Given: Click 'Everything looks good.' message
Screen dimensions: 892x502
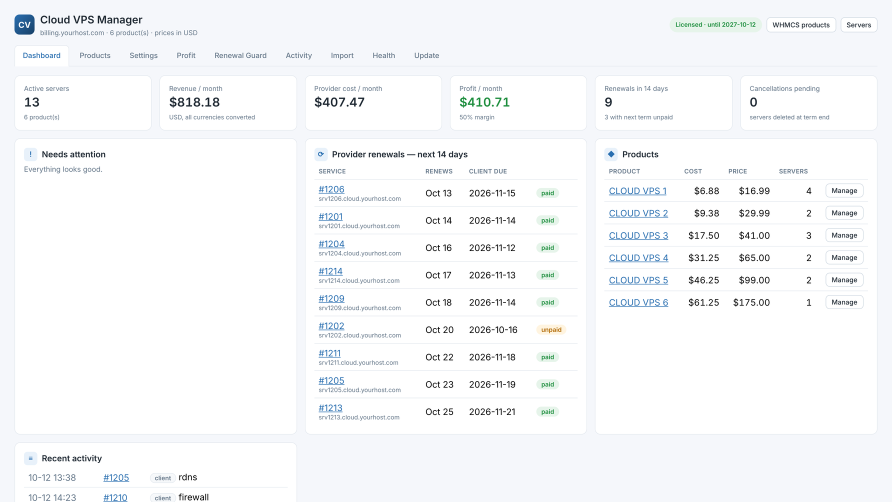Looking at the screenshot, I should point(63,170).
